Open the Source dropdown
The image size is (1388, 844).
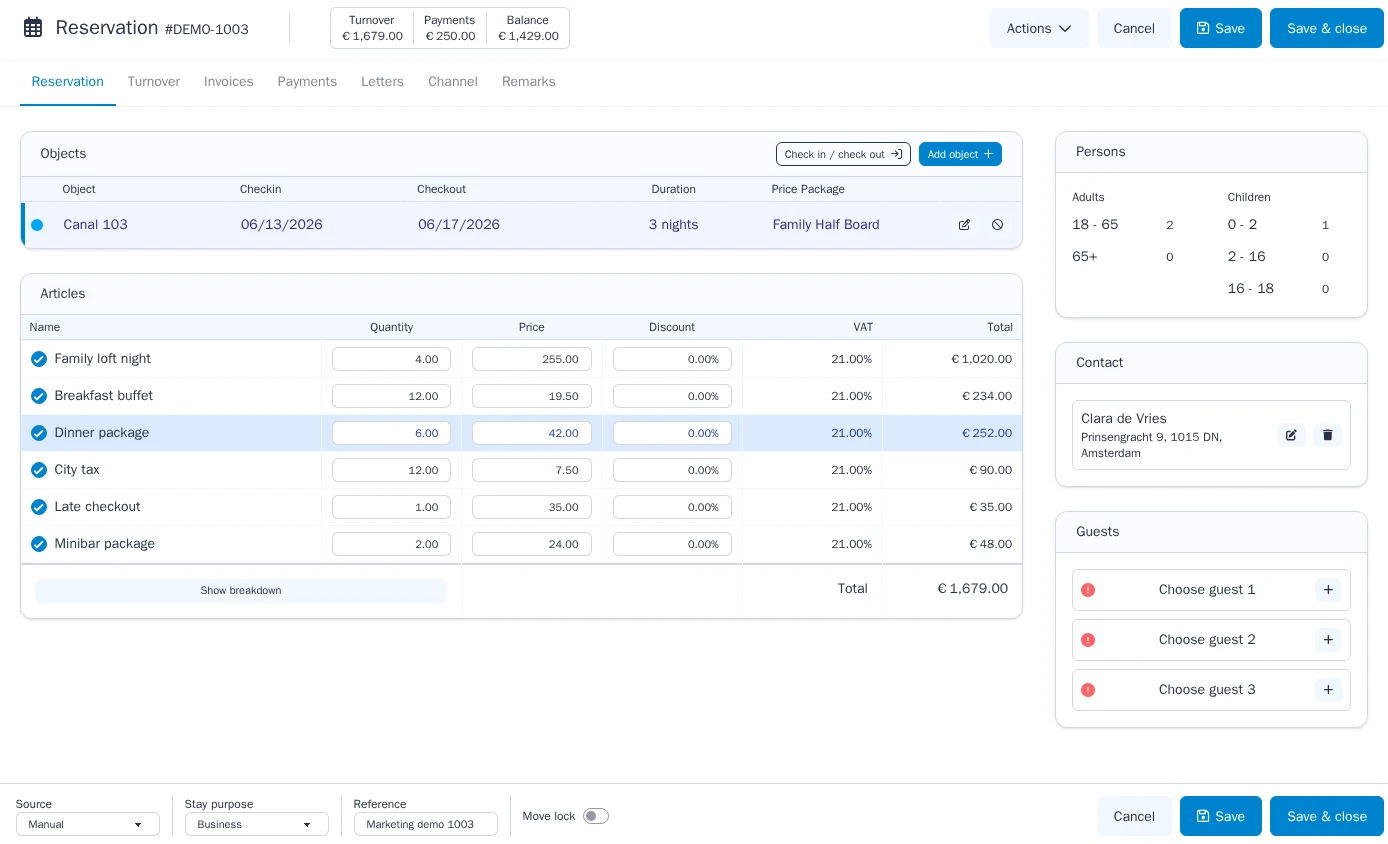[88, 824]
